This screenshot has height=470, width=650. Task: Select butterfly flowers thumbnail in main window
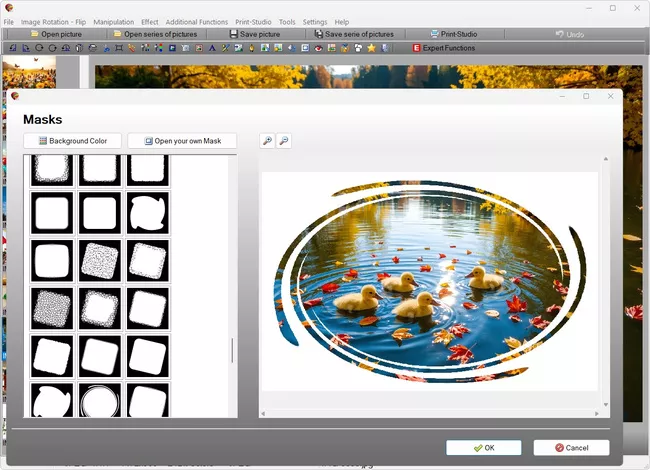tap(29, 73)
